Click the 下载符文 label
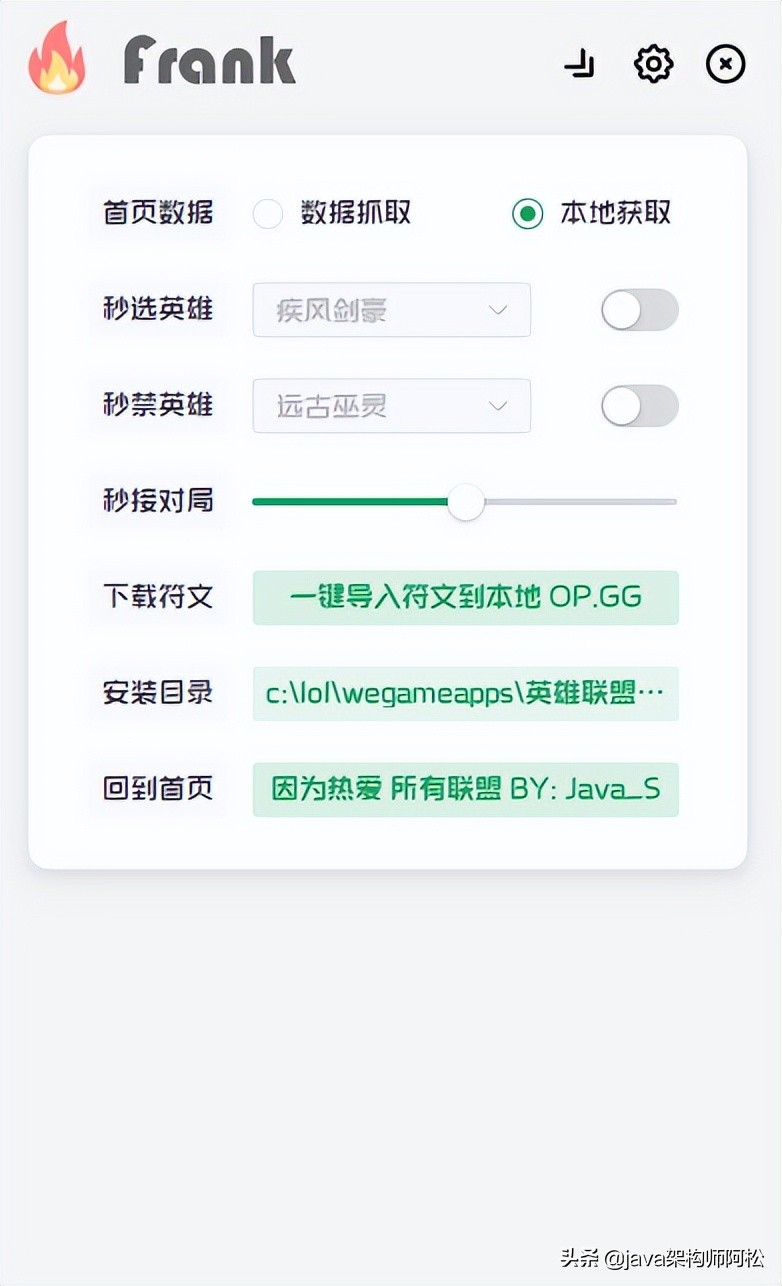 point(157,597)
